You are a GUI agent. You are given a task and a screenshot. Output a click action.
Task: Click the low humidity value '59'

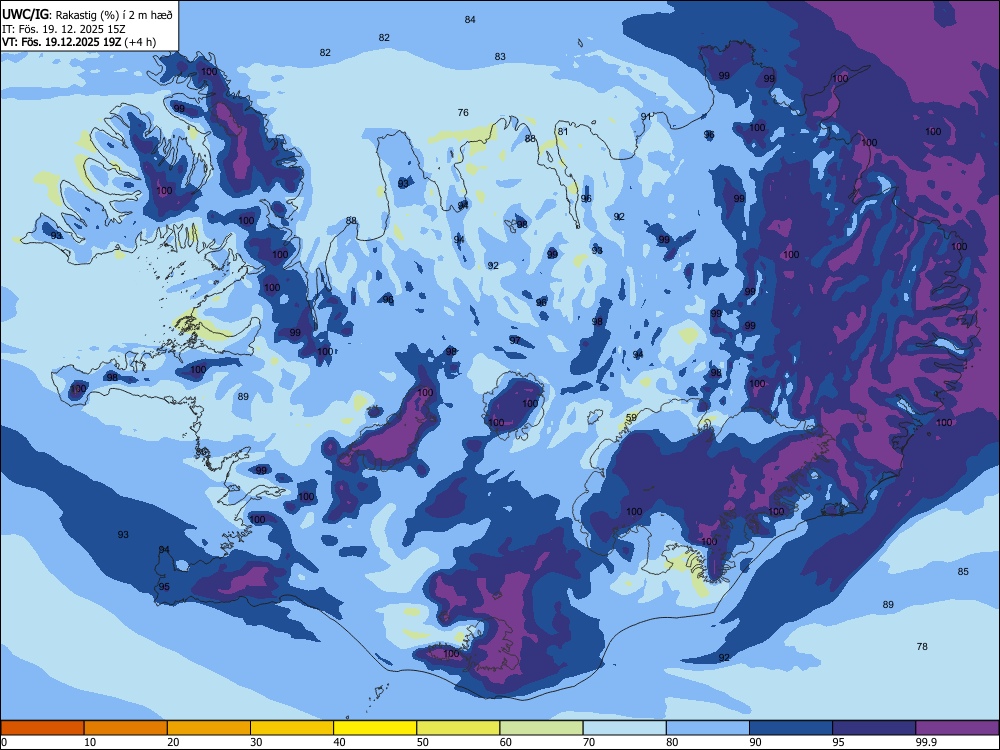click(631, 418)
